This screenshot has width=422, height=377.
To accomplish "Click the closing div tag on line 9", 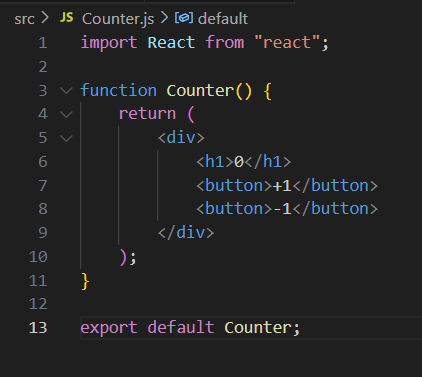I will click(186, 233).
